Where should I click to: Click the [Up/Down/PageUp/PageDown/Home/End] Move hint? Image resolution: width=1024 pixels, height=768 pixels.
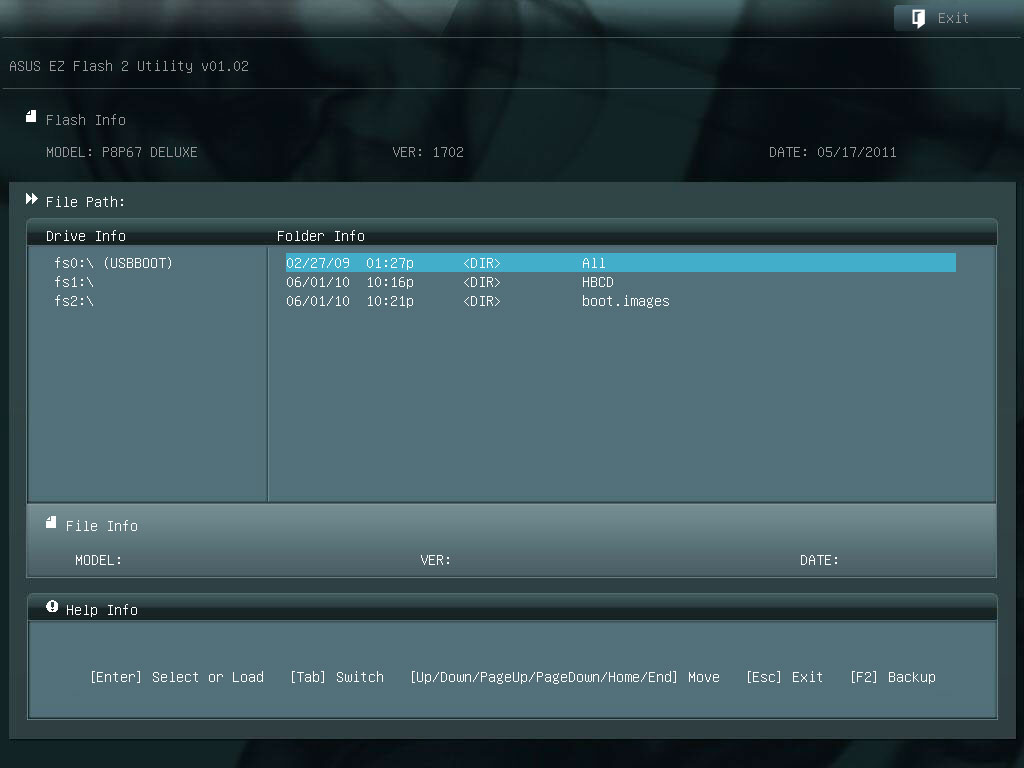point(565,677)
